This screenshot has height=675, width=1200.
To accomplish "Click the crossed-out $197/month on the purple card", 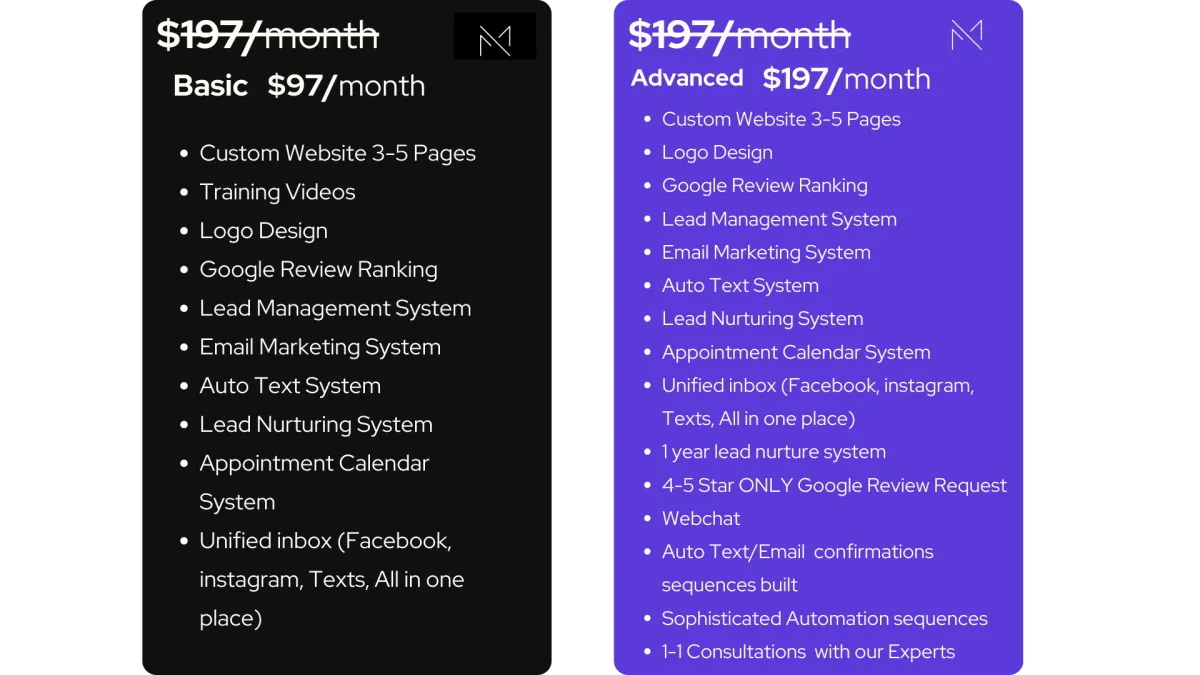I will click(739, 35).
